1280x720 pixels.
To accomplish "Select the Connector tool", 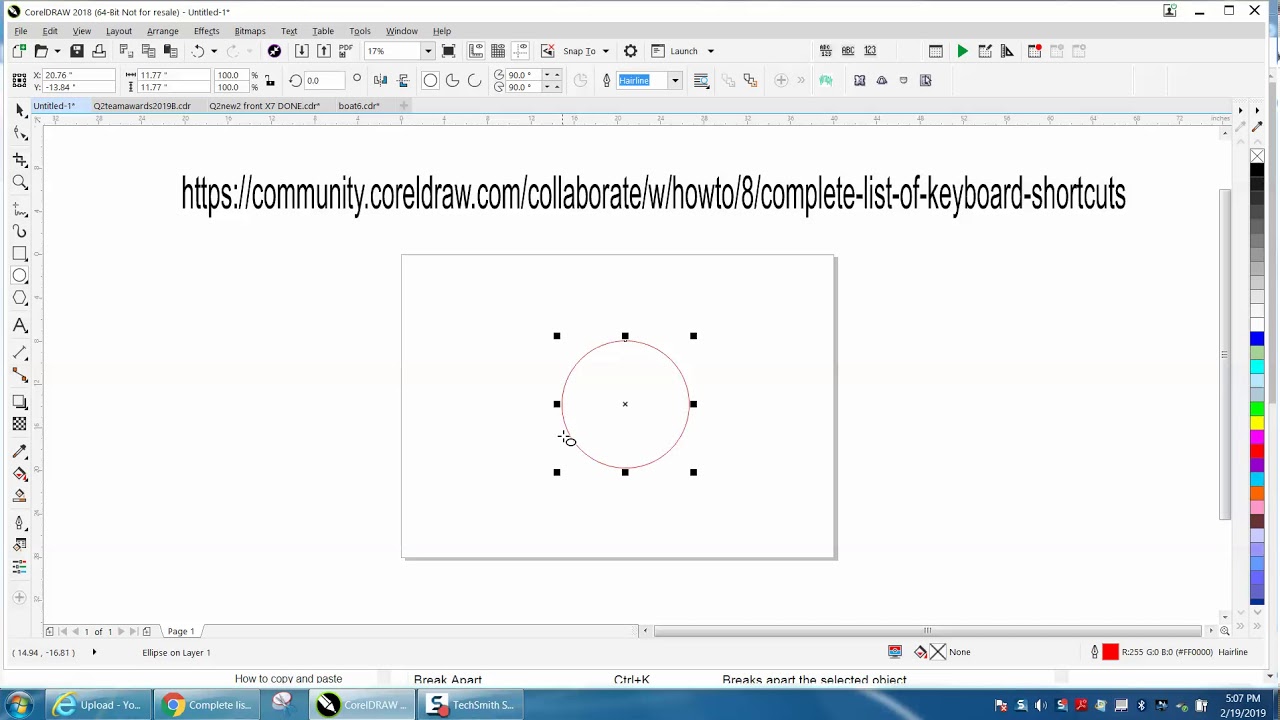I will tap(20, 375).
